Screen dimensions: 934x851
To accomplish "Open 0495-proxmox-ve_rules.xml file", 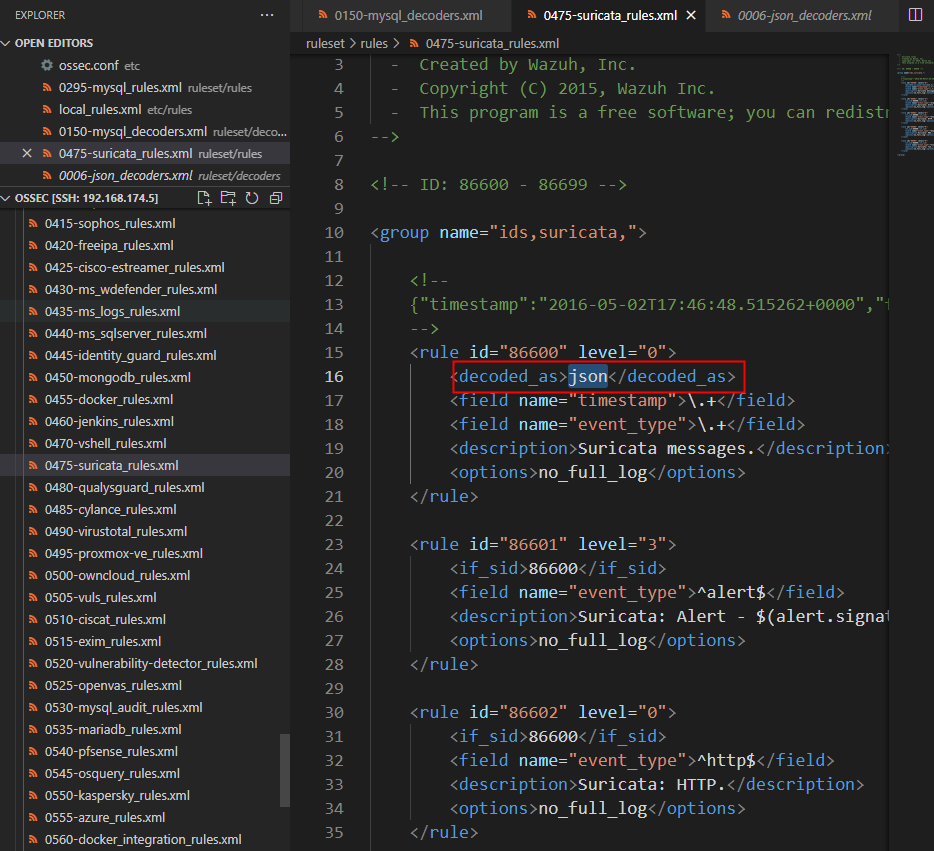I will 145,554.
